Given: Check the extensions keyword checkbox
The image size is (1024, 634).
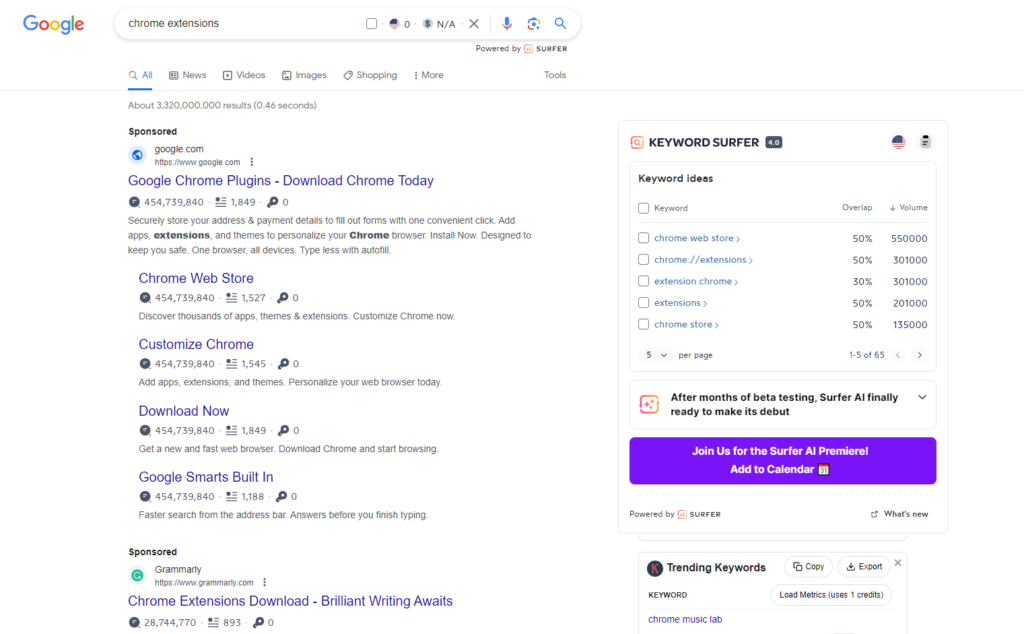Looking at the screenshot, I should coord(642,302).
